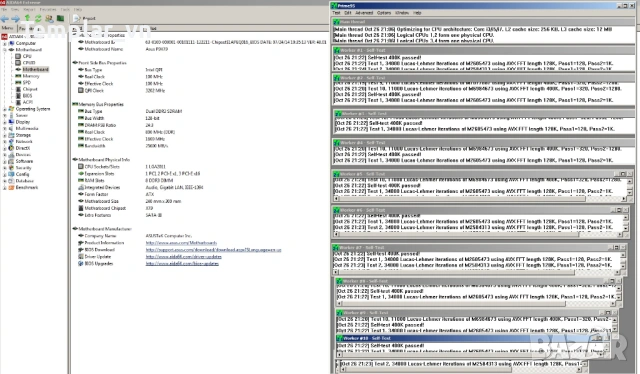Click the green up-arrow toolbar icon
Image resolution: width=640 pixels, height=374 pixels.
point(27,18)
